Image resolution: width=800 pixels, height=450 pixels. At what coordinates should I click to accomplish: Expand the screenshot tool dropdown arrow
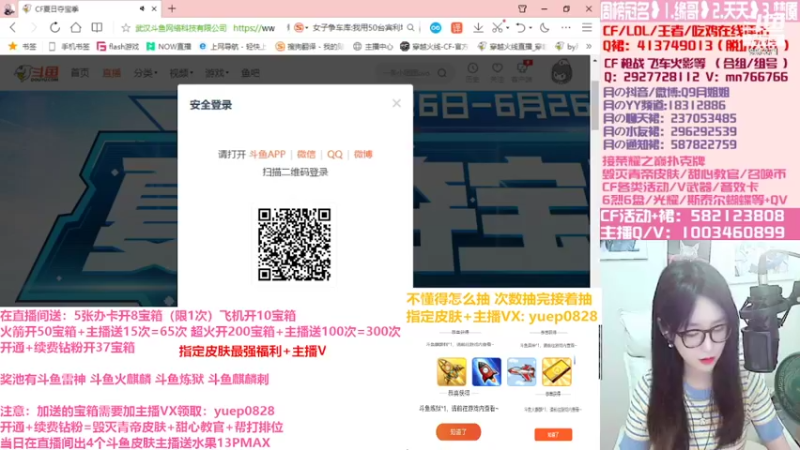(508, 28)
